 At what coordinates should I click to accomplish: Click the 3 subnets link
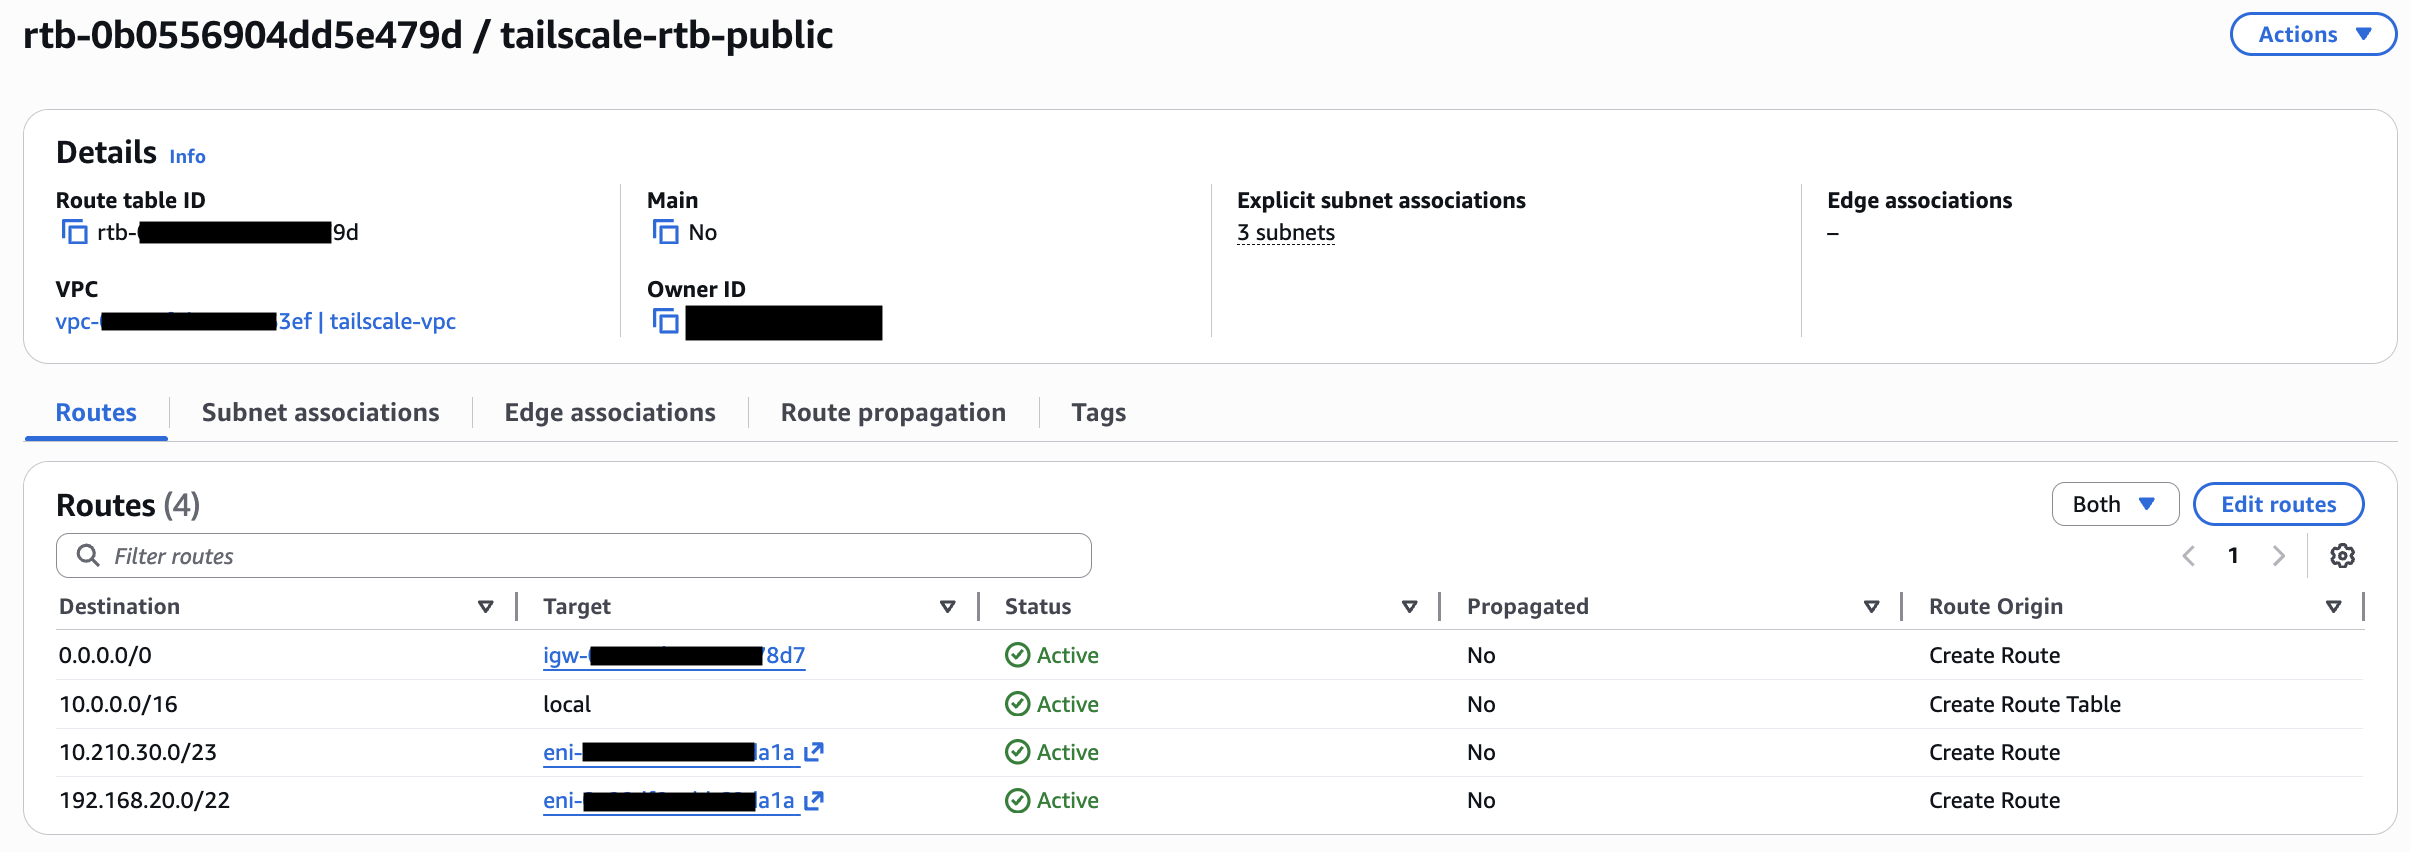(x=1285, y=232)
